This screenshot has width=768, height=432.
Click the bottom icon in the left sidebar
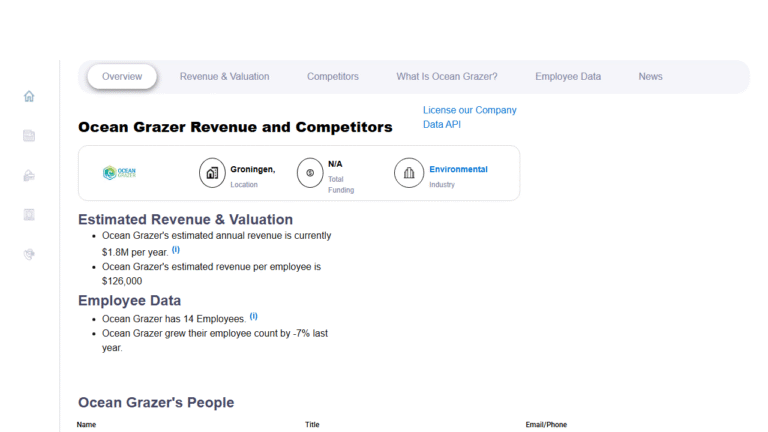pos(29,254)
